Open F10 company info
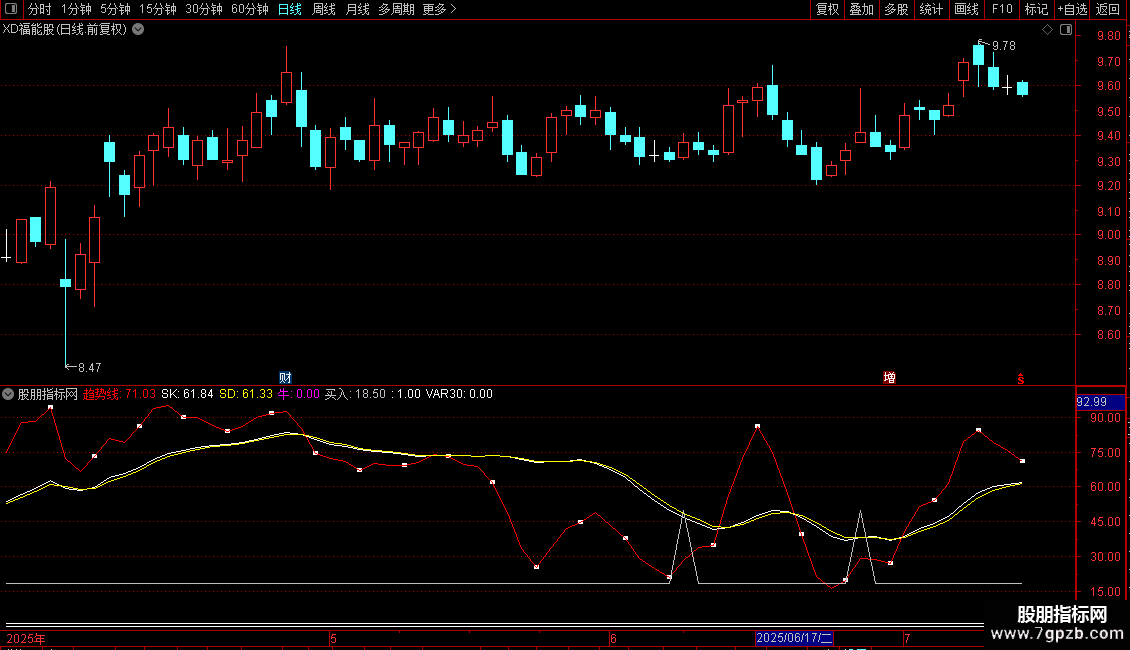1130x650 pixels. pyautogui.click(x=1002, y=9)
